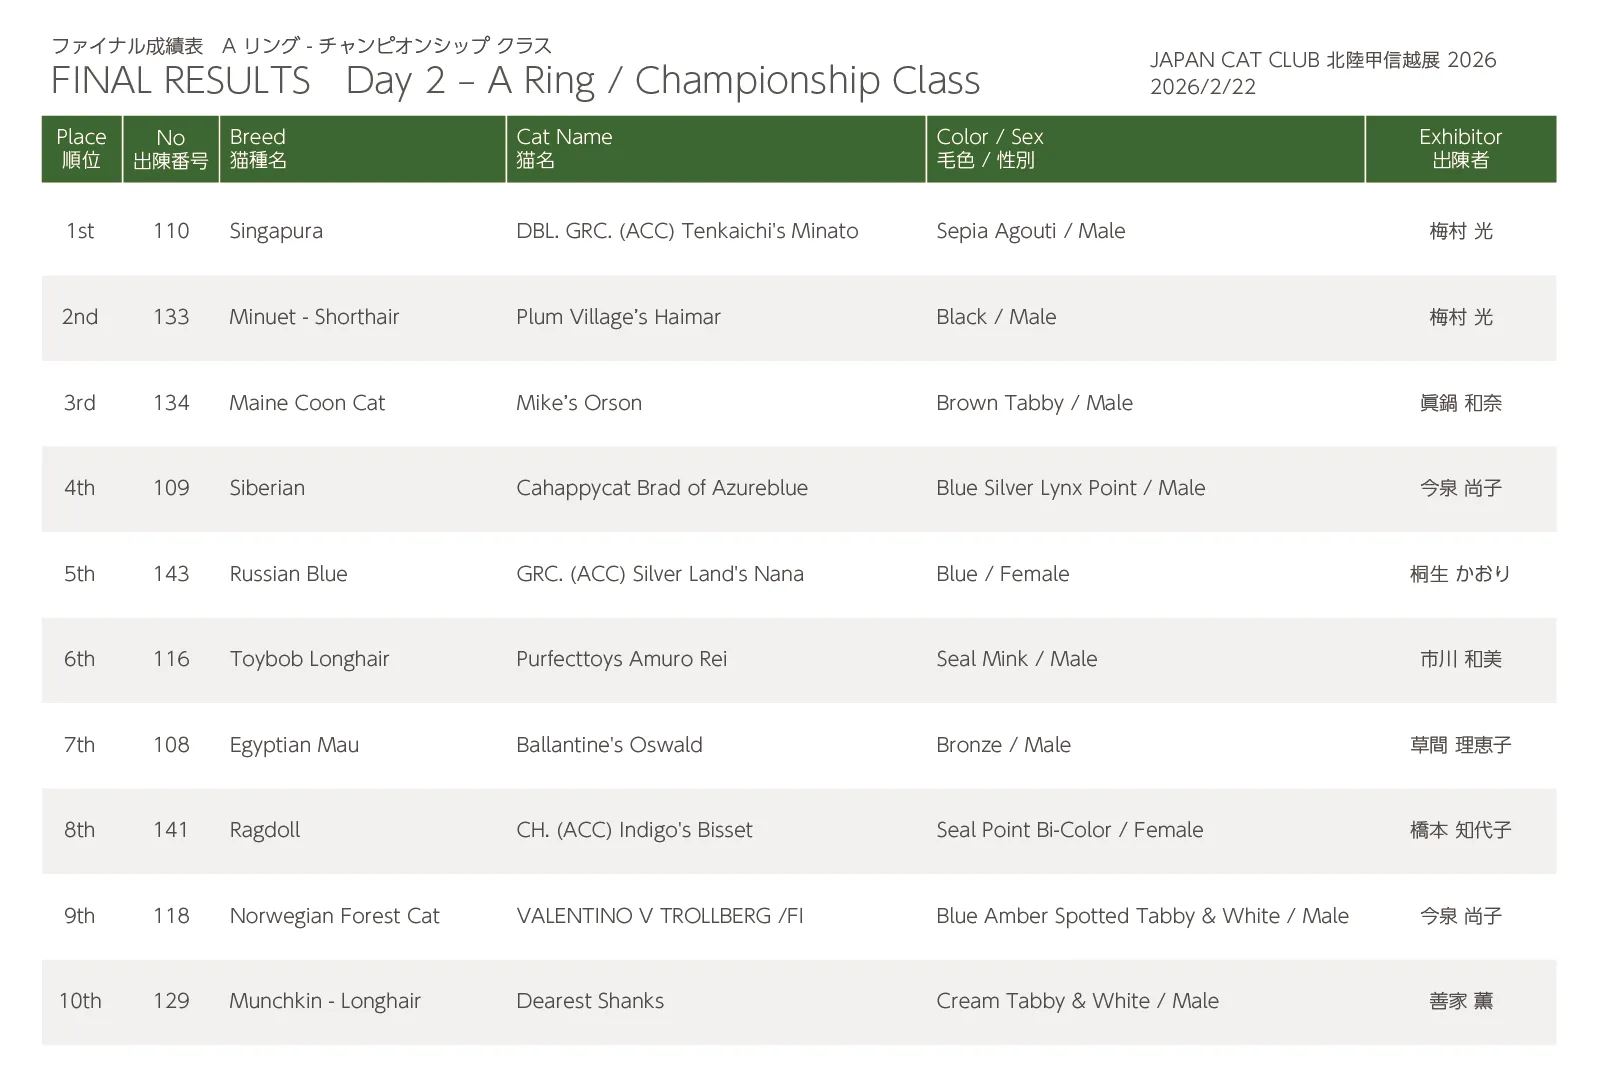Select the 1st place Singapura breed cell
The width and height of the screenshot is (1600, 1082).
tap(276, 231)
